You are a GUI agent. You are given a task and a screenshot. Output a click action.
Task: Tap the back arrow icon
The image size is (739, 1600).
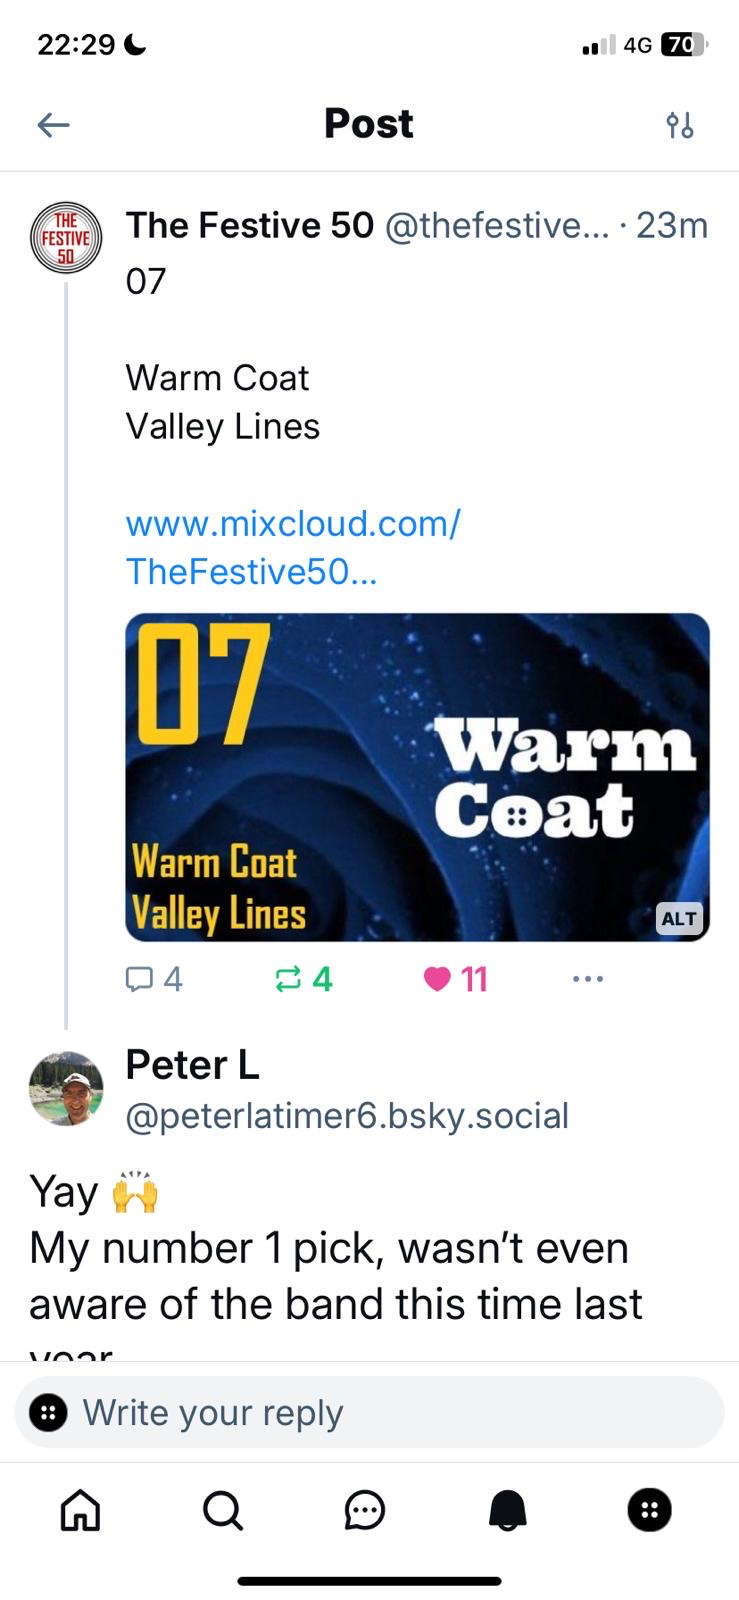[53, 125]
